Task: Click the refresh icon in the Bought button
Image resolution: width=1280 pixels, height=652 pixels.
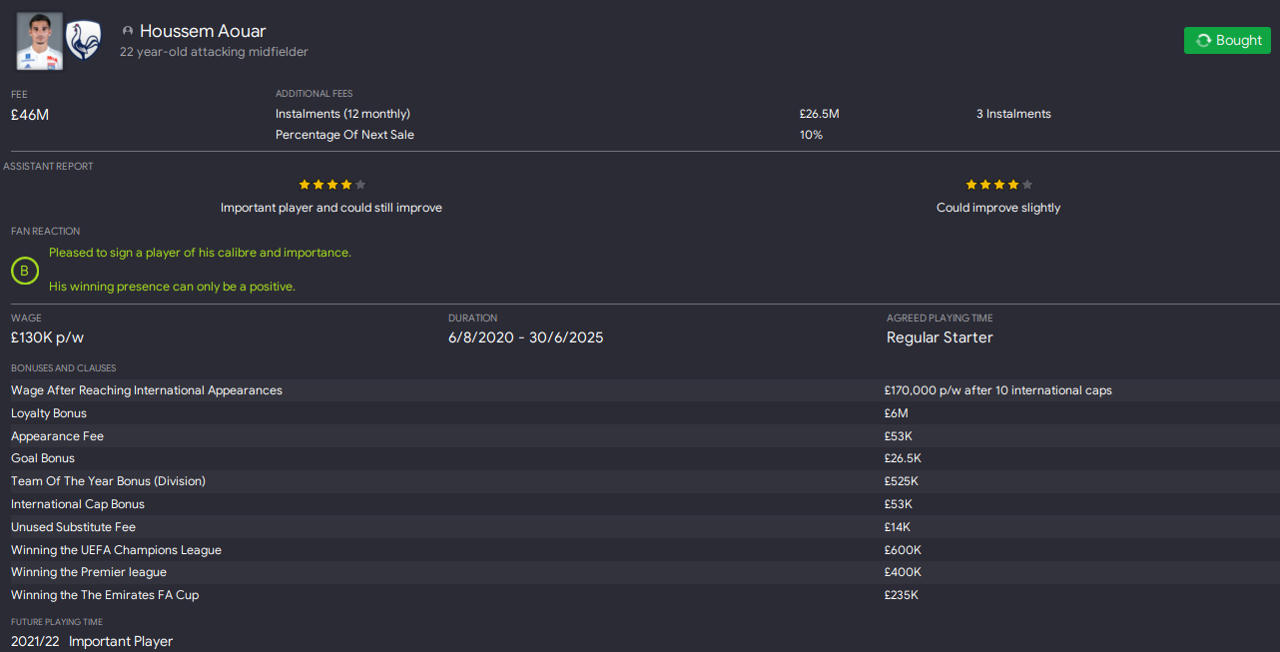Action: click(x=1203, y=41)
